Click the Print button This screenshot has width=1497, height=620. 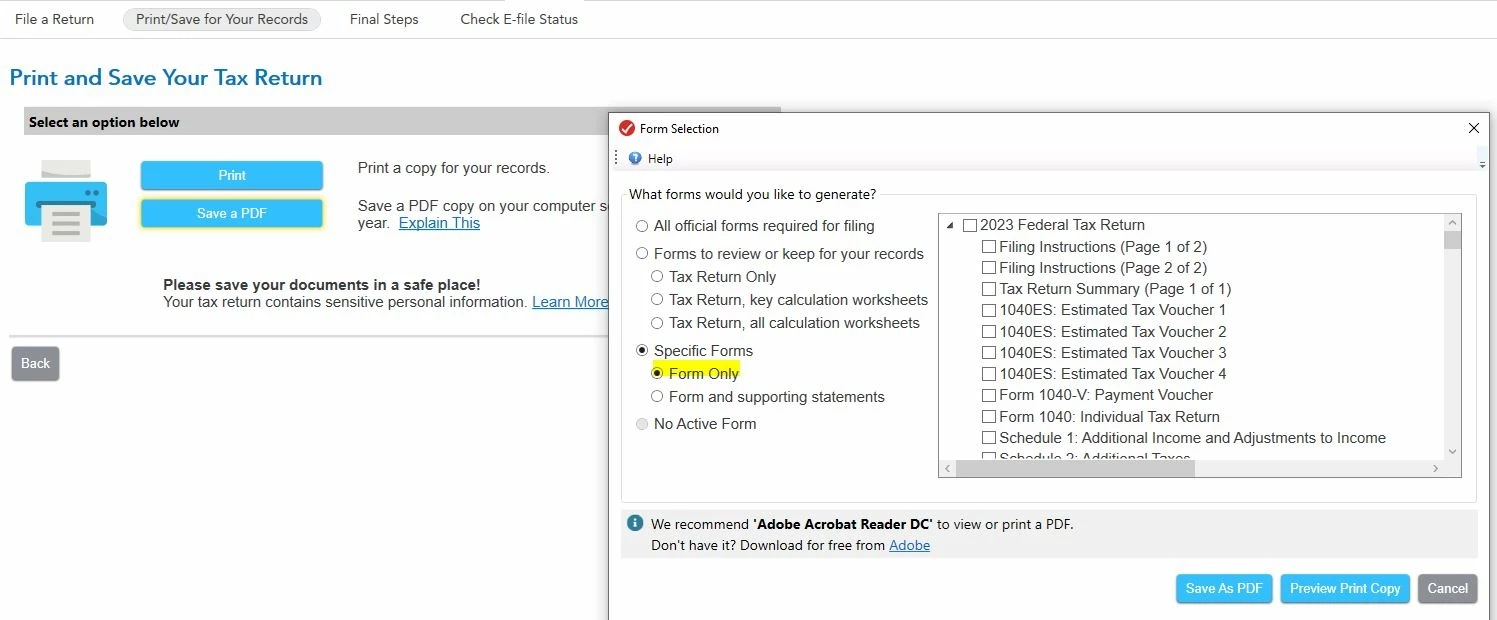(232, 175)
